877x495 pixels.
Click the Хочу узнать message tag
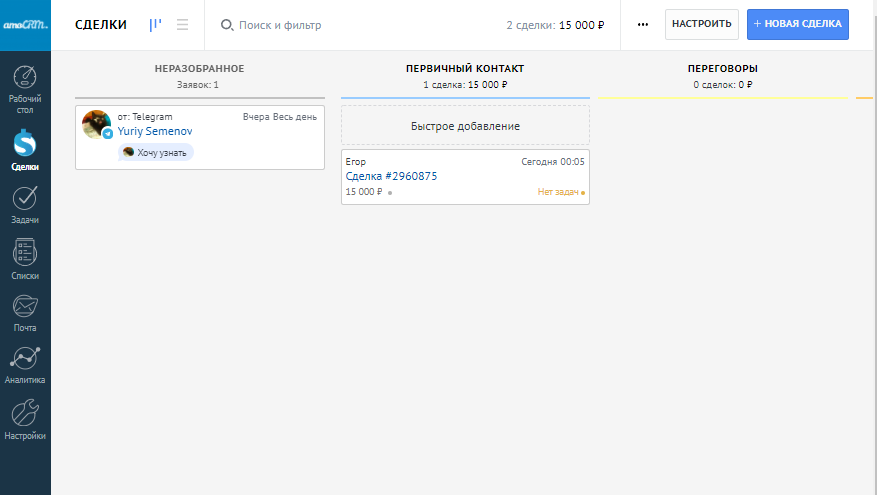pos(157,152)
